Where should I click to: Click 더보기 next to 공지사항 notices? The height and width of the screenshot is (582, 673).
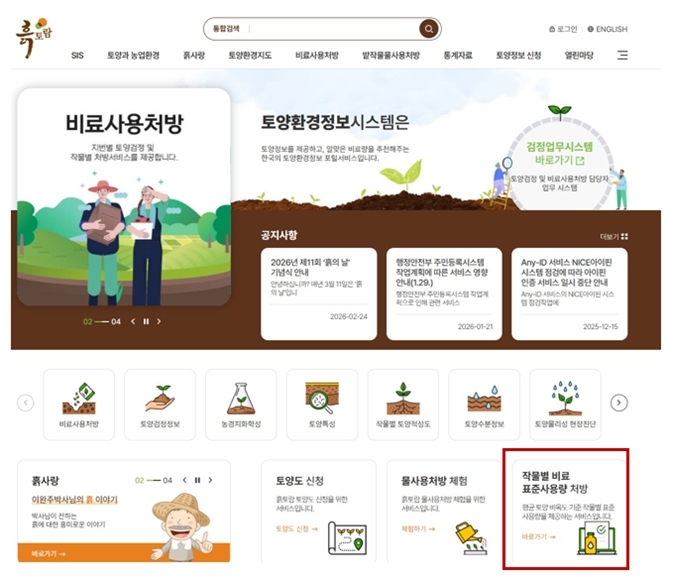(613, 236)
